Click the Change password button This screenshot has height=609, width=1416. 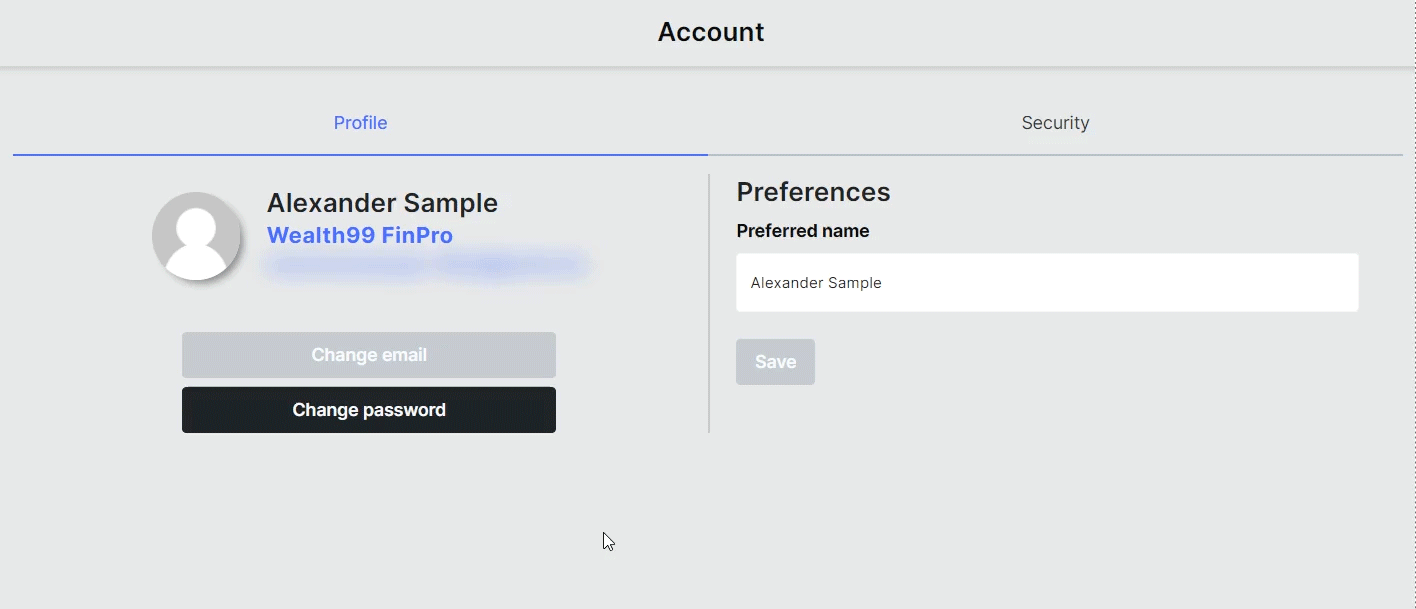(x=369, y=410)
